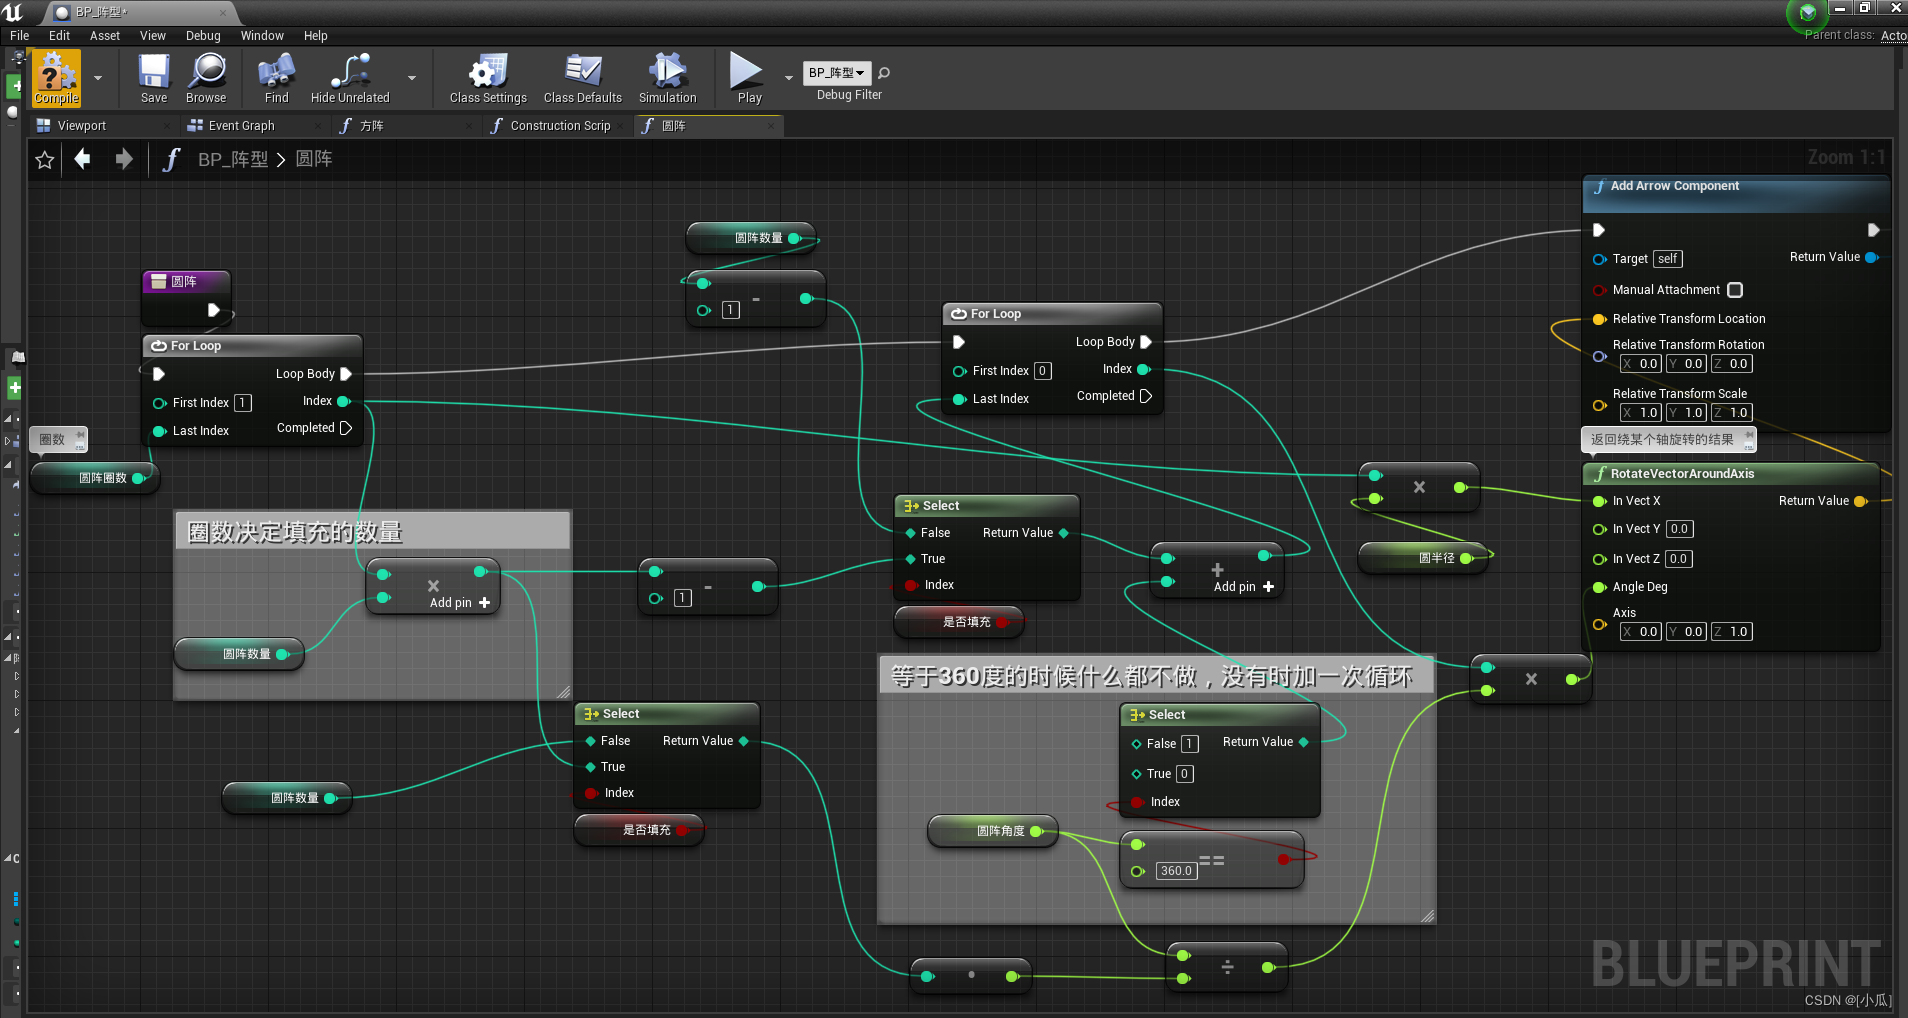This screenshot has height=1018, width=1908.
Task: Click the For Loop macro icon near Select
Action: (959, 314)
